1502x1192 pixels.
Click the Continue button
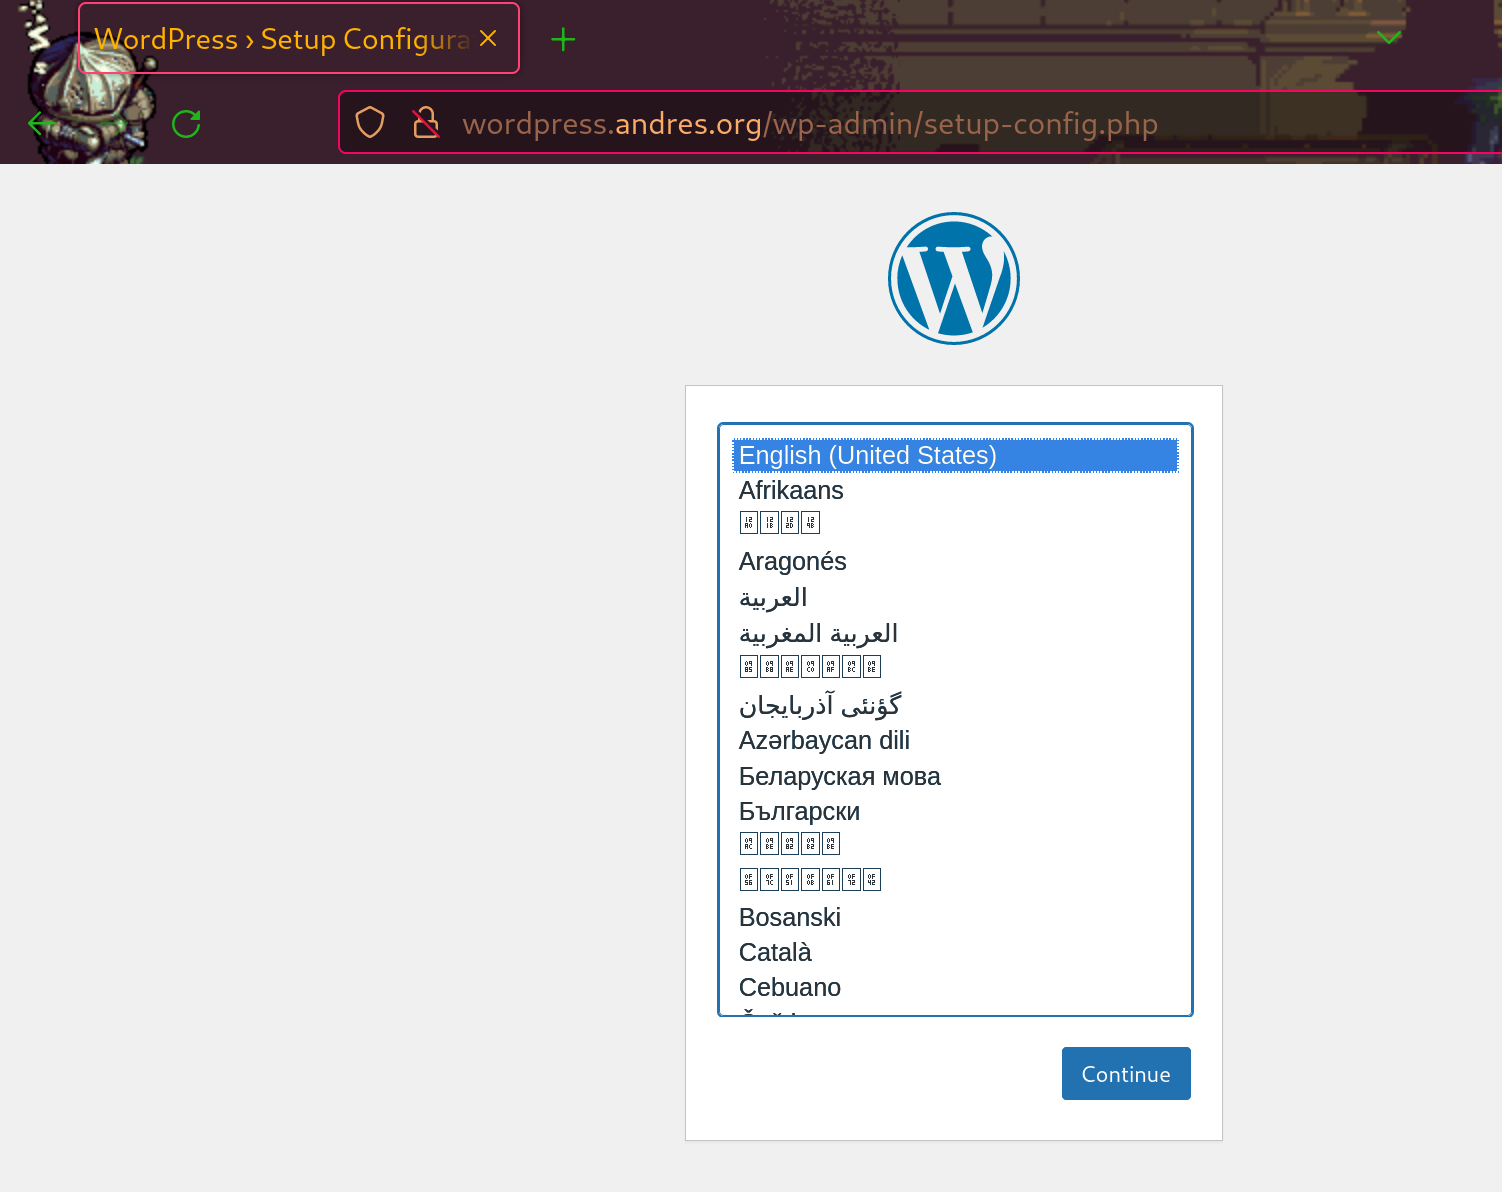pos(1126,1073)
